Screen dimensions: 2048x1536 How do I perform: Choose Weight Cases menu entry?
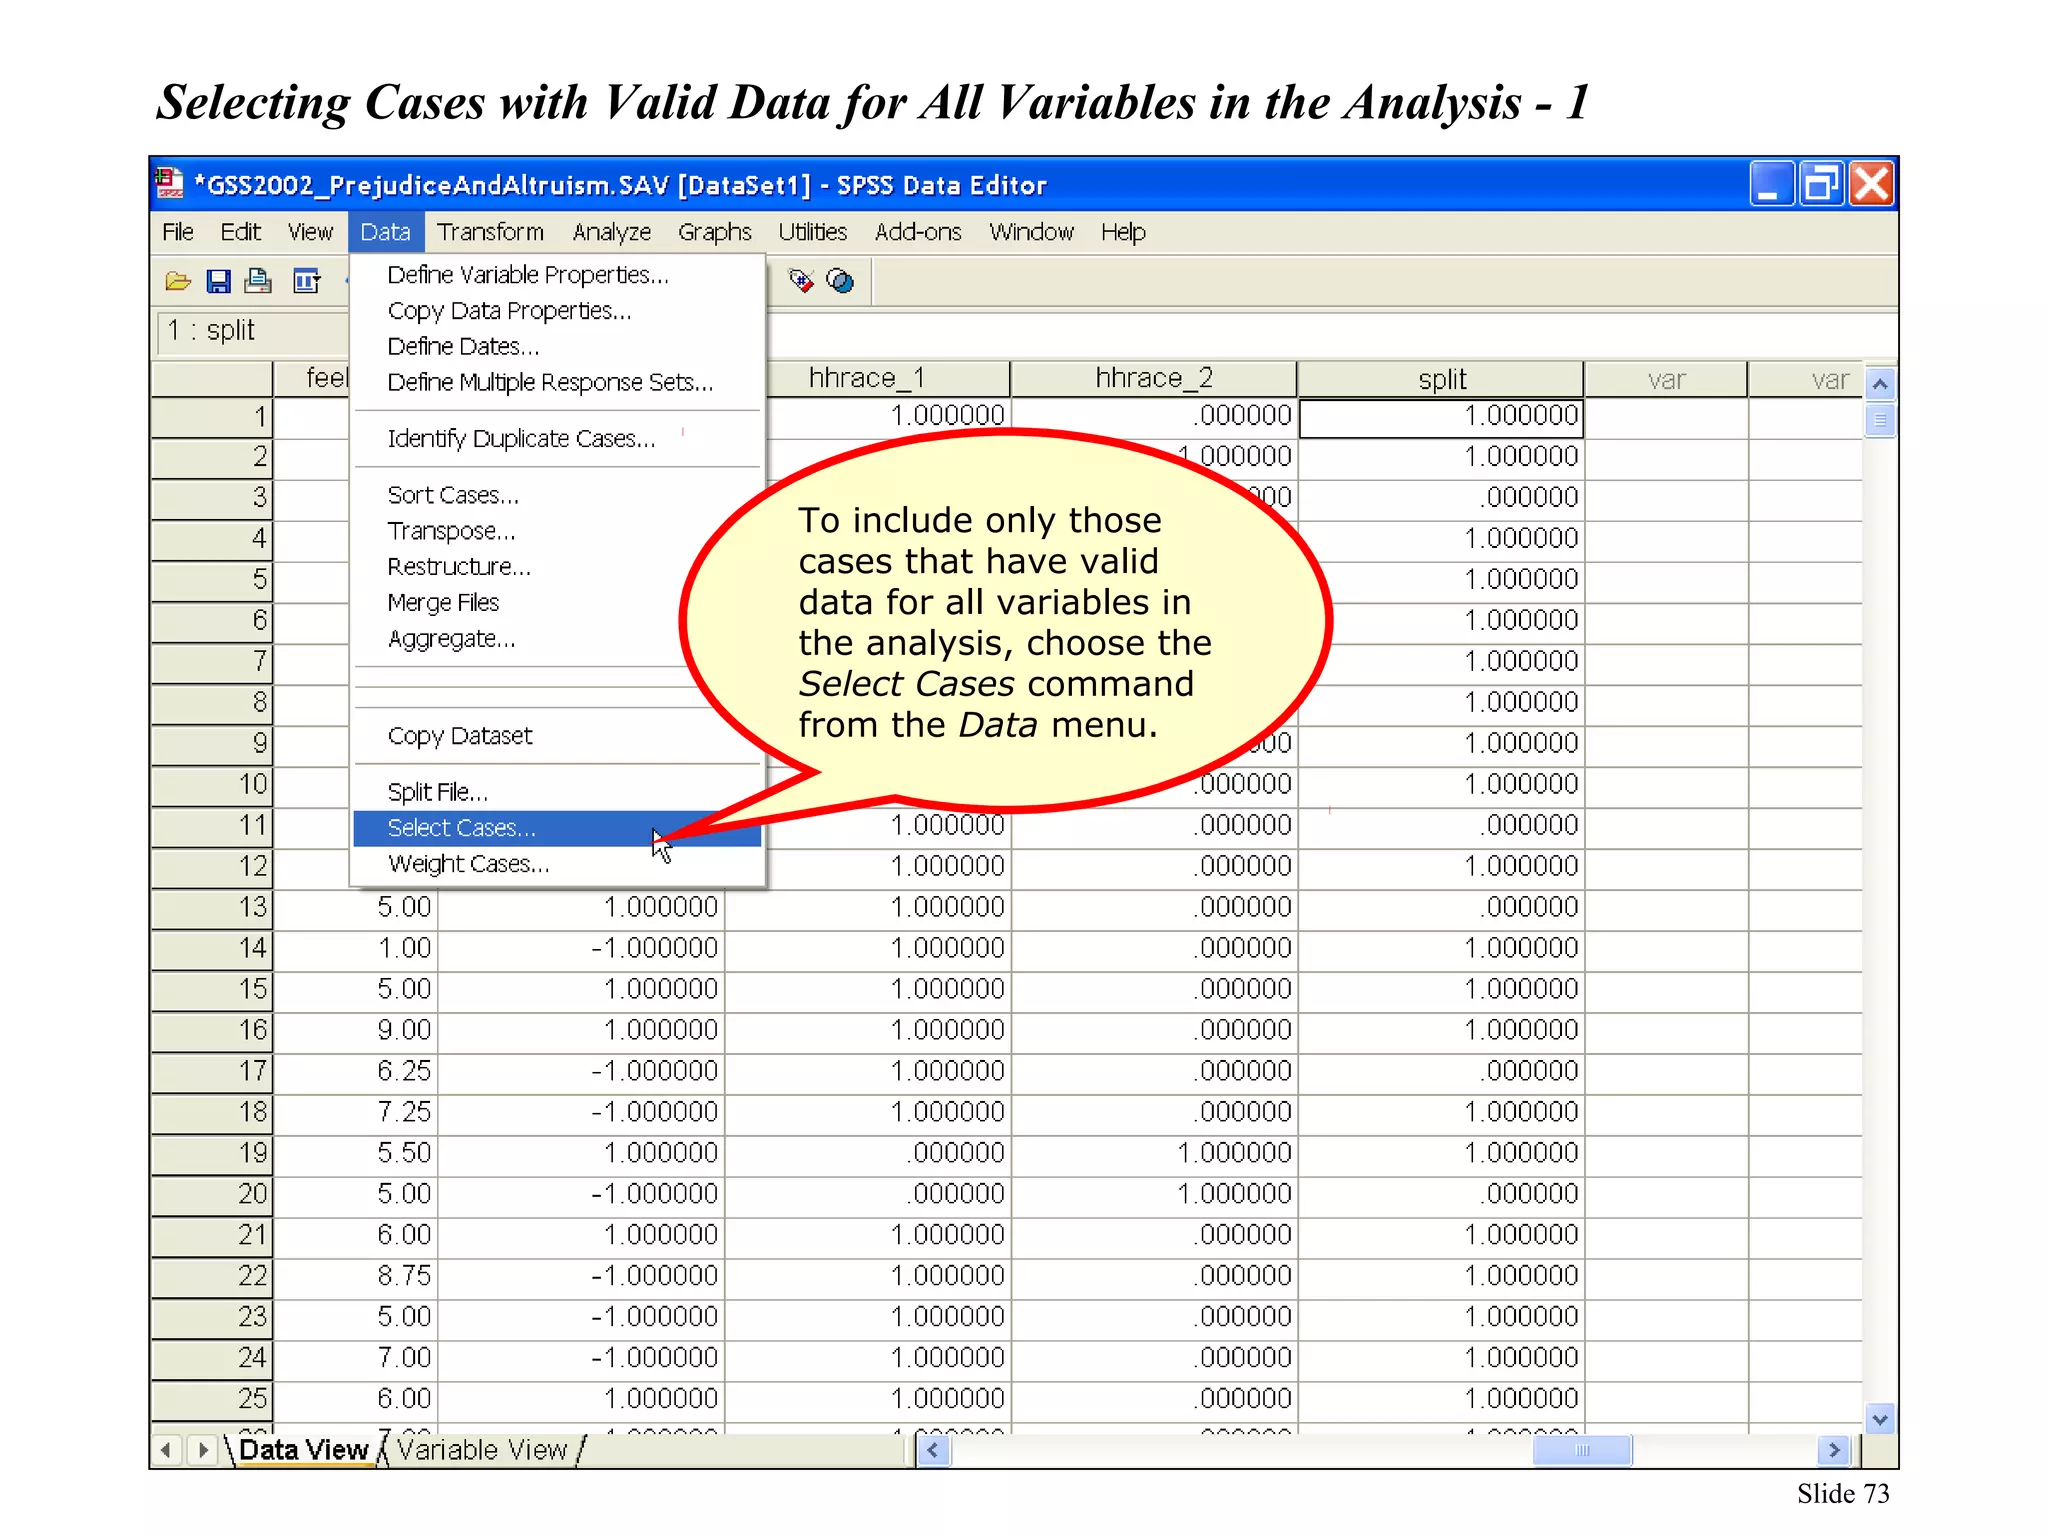click(x=557, y=864)
